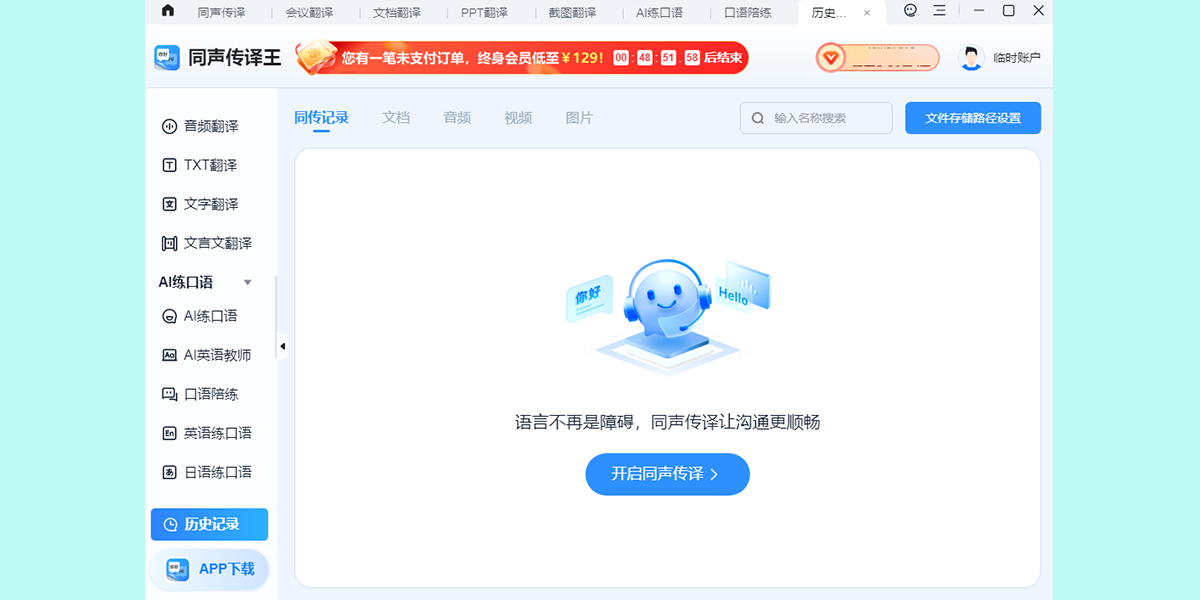Click the TXT翻译 icon in the sidebar

click(x=169, y=166)
